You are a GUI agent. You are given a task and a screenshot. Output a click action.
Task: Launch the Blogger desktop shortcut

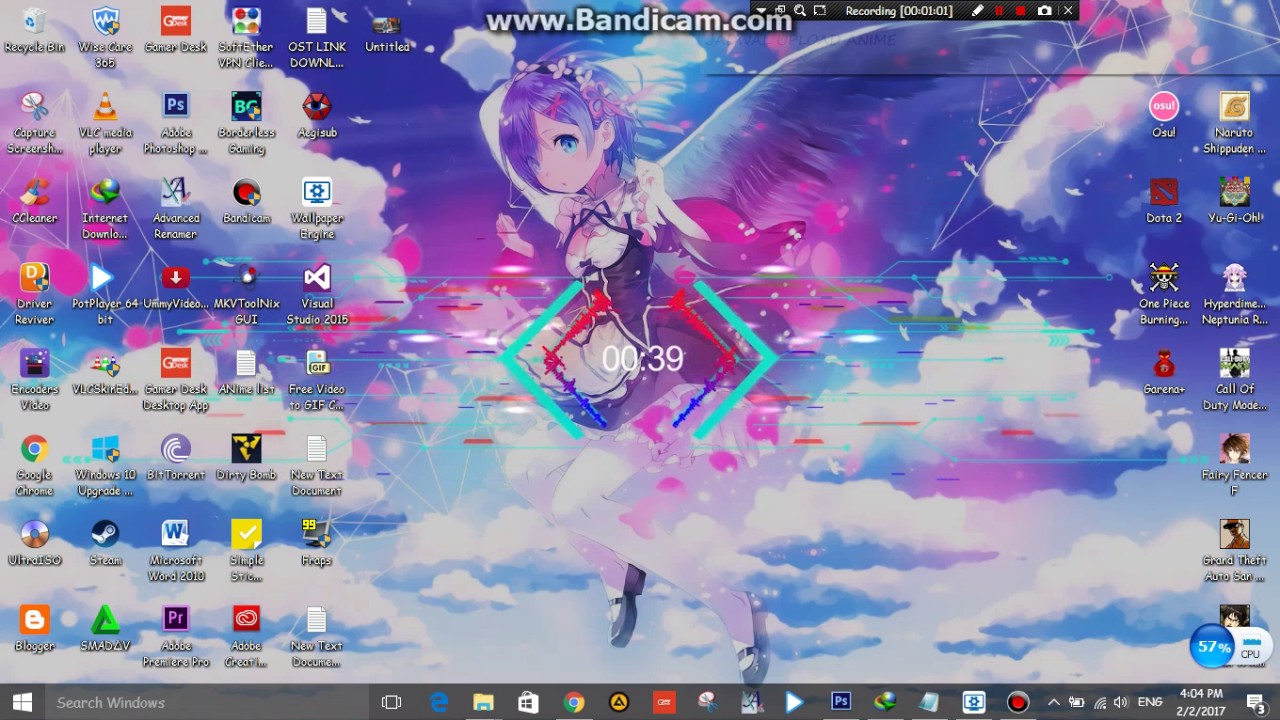point(35,629)
